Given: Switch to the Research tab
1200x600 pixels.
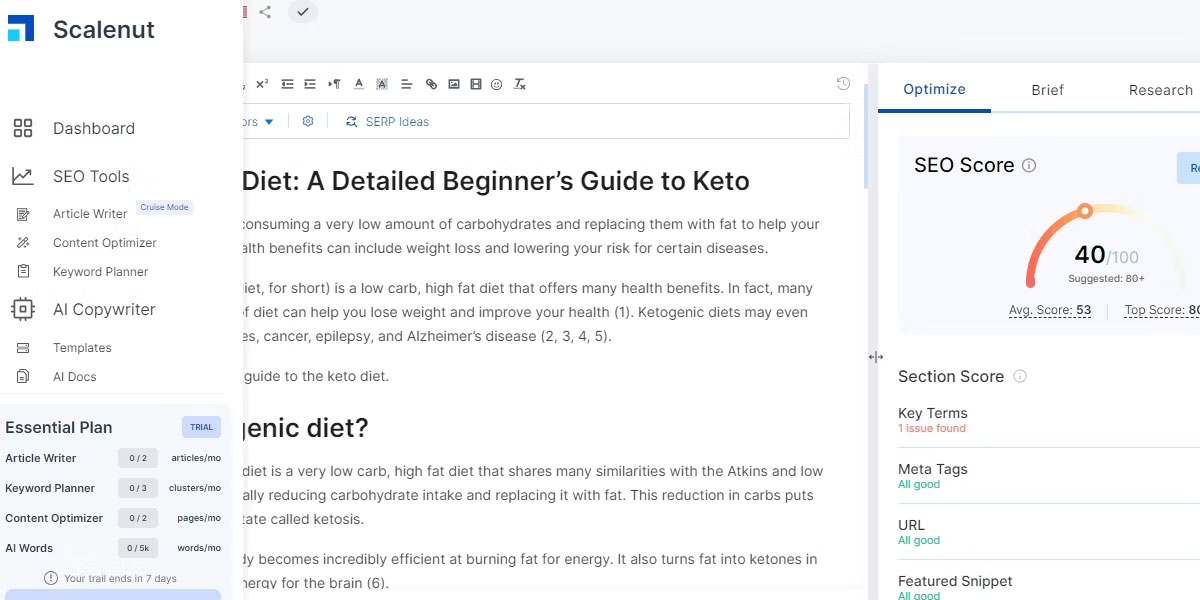Looking at the screenshot, I should pyautogui.click(x=1160, y=90).
